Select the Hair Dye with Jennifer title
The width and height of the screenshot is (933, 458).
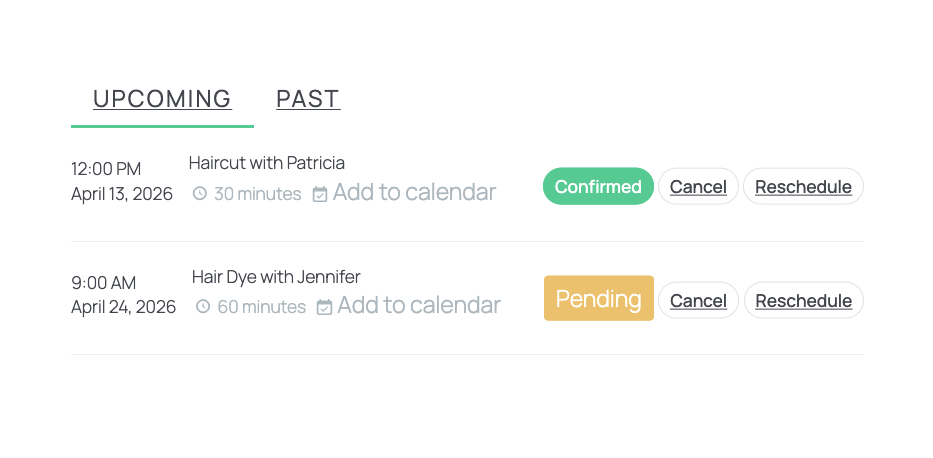(x=276, y=276)
